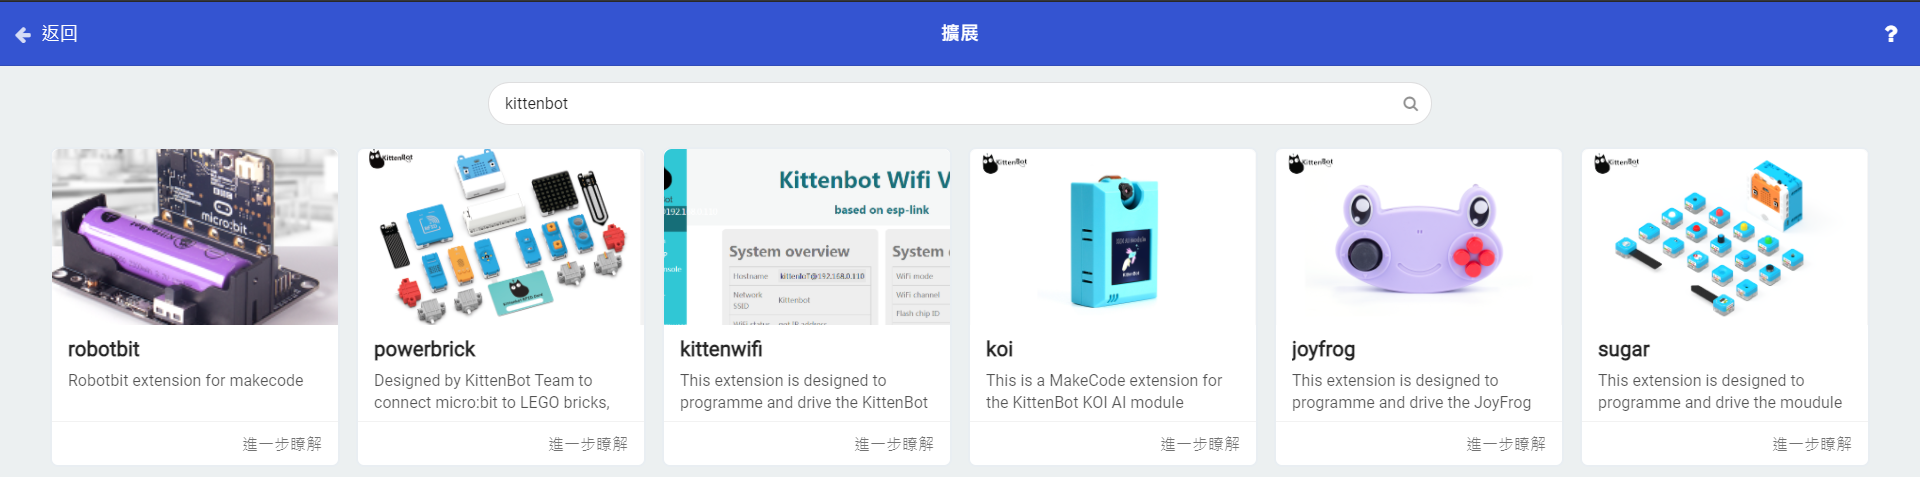Select the sugar modules thumbnail image
The width and height of the screenshot is (1920, 477).
coord(1724,237)
